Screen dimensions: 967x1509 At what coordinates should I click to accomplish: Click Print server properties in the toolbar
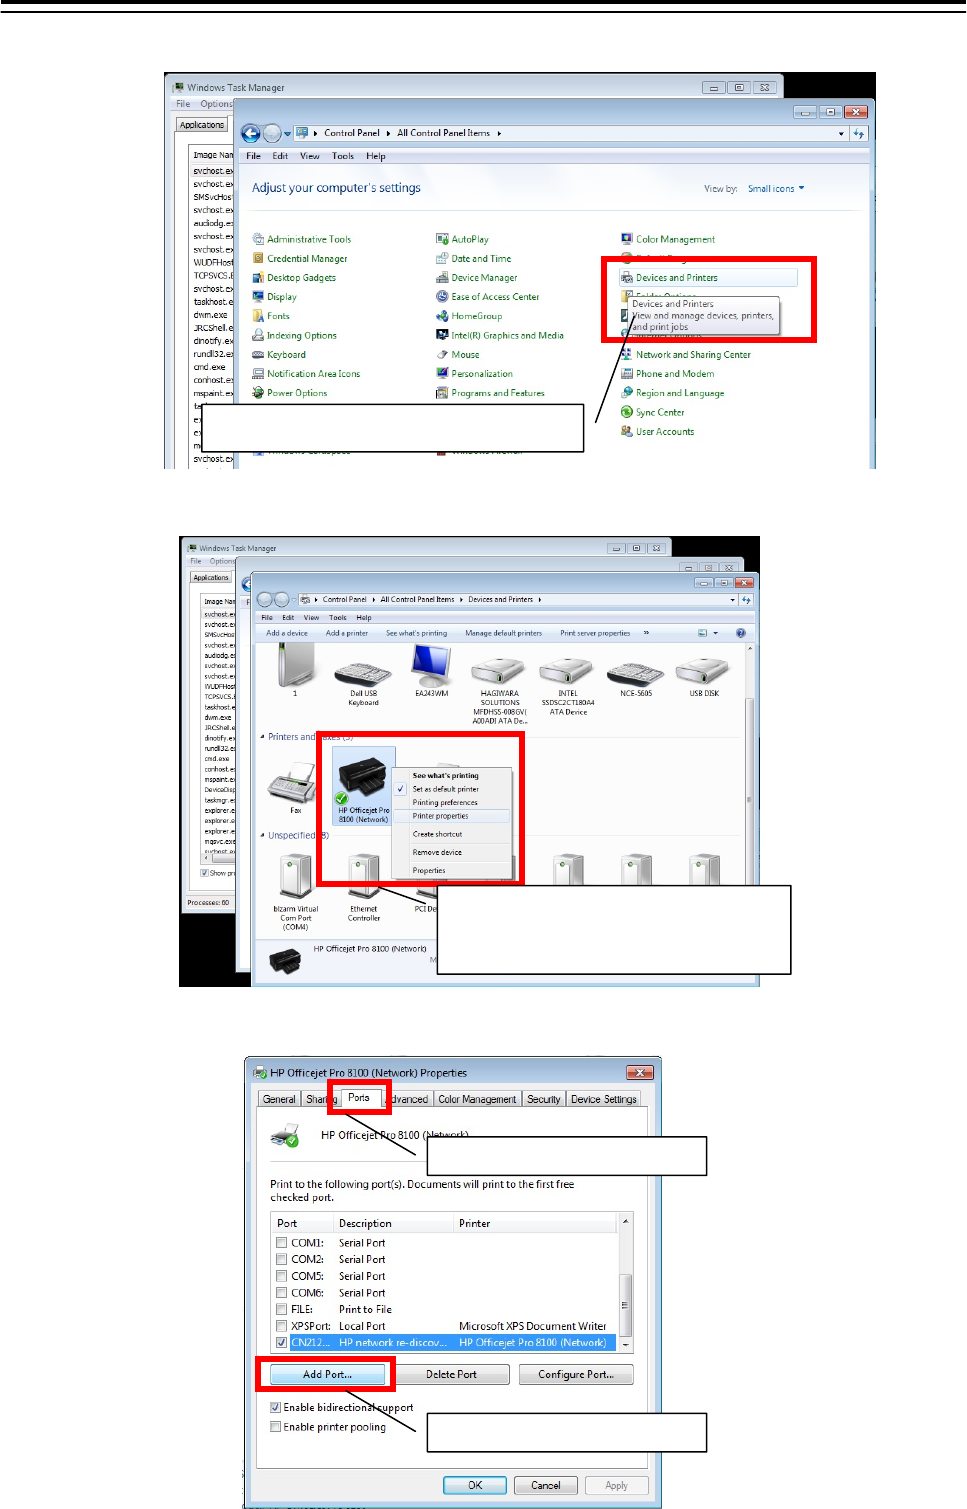(x=595, y=633)
